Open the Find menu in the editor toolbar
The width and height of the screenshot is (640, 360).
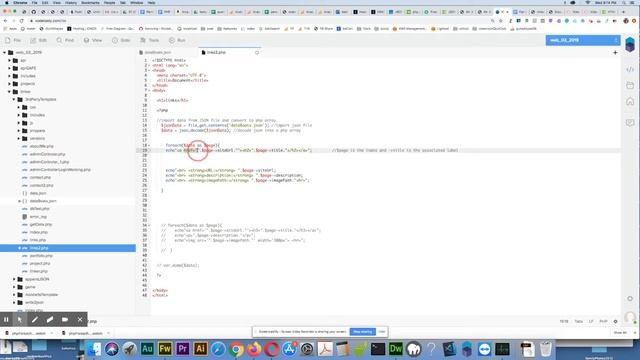coord(65,40)
